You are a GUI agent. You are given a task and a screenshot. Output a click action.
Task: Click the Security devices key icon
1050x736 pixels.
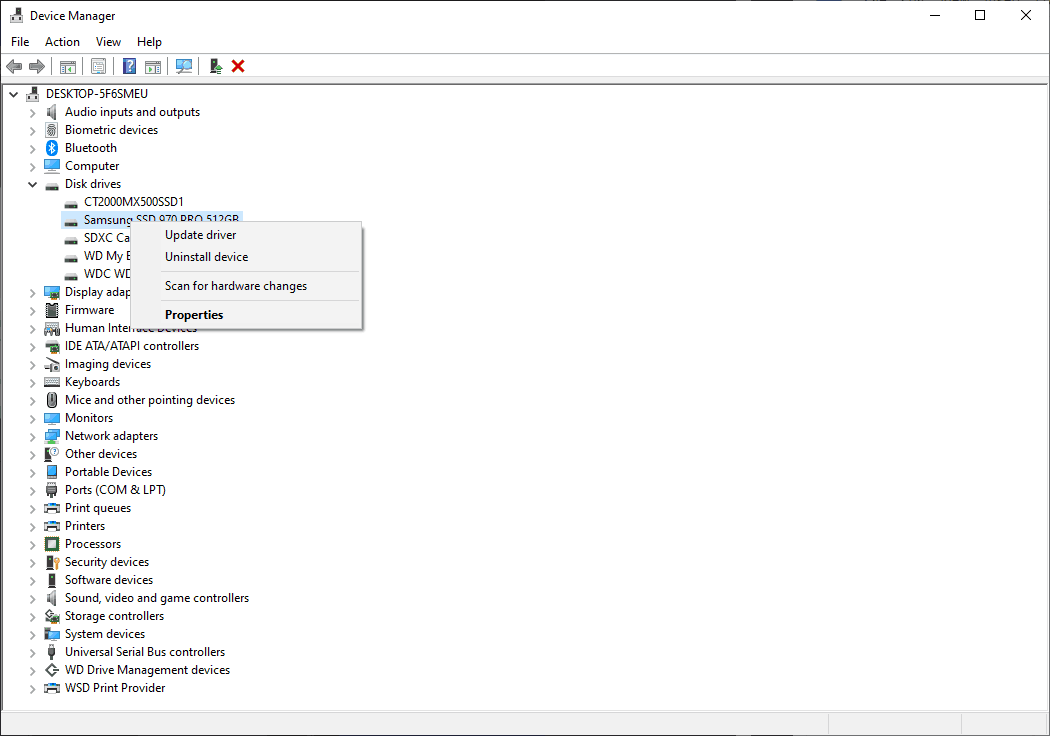52,562
